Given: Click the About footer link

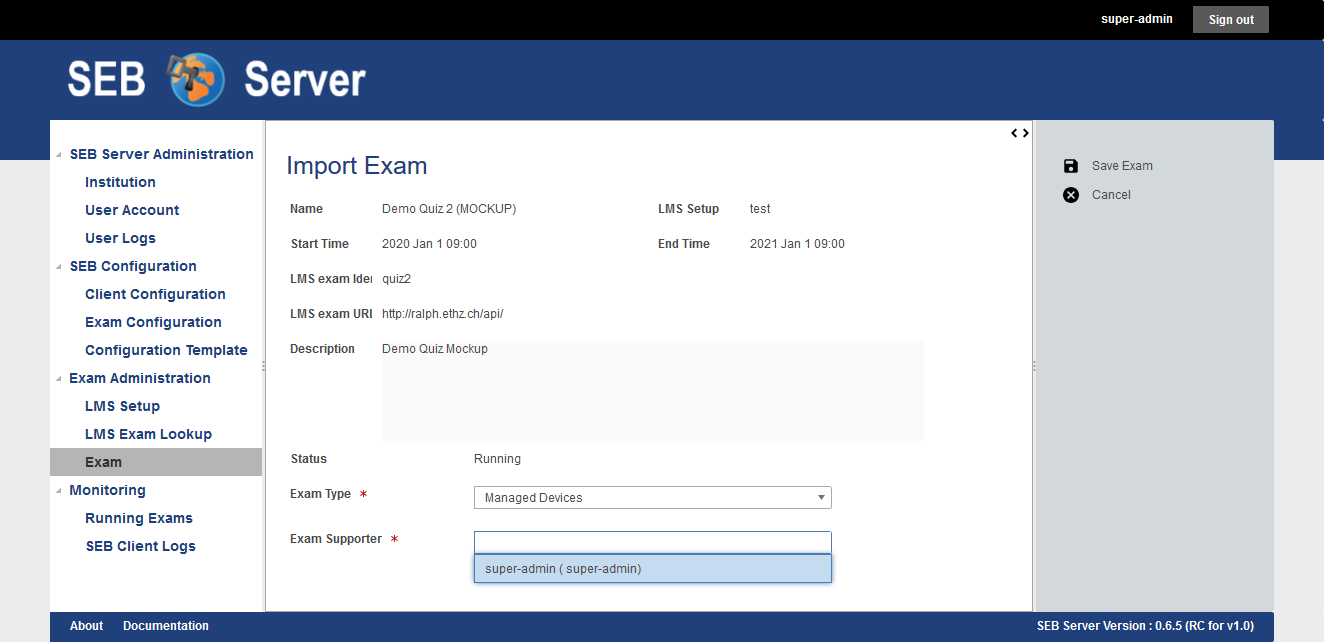Looking at the screenshot, I should (x=86, y=626).
